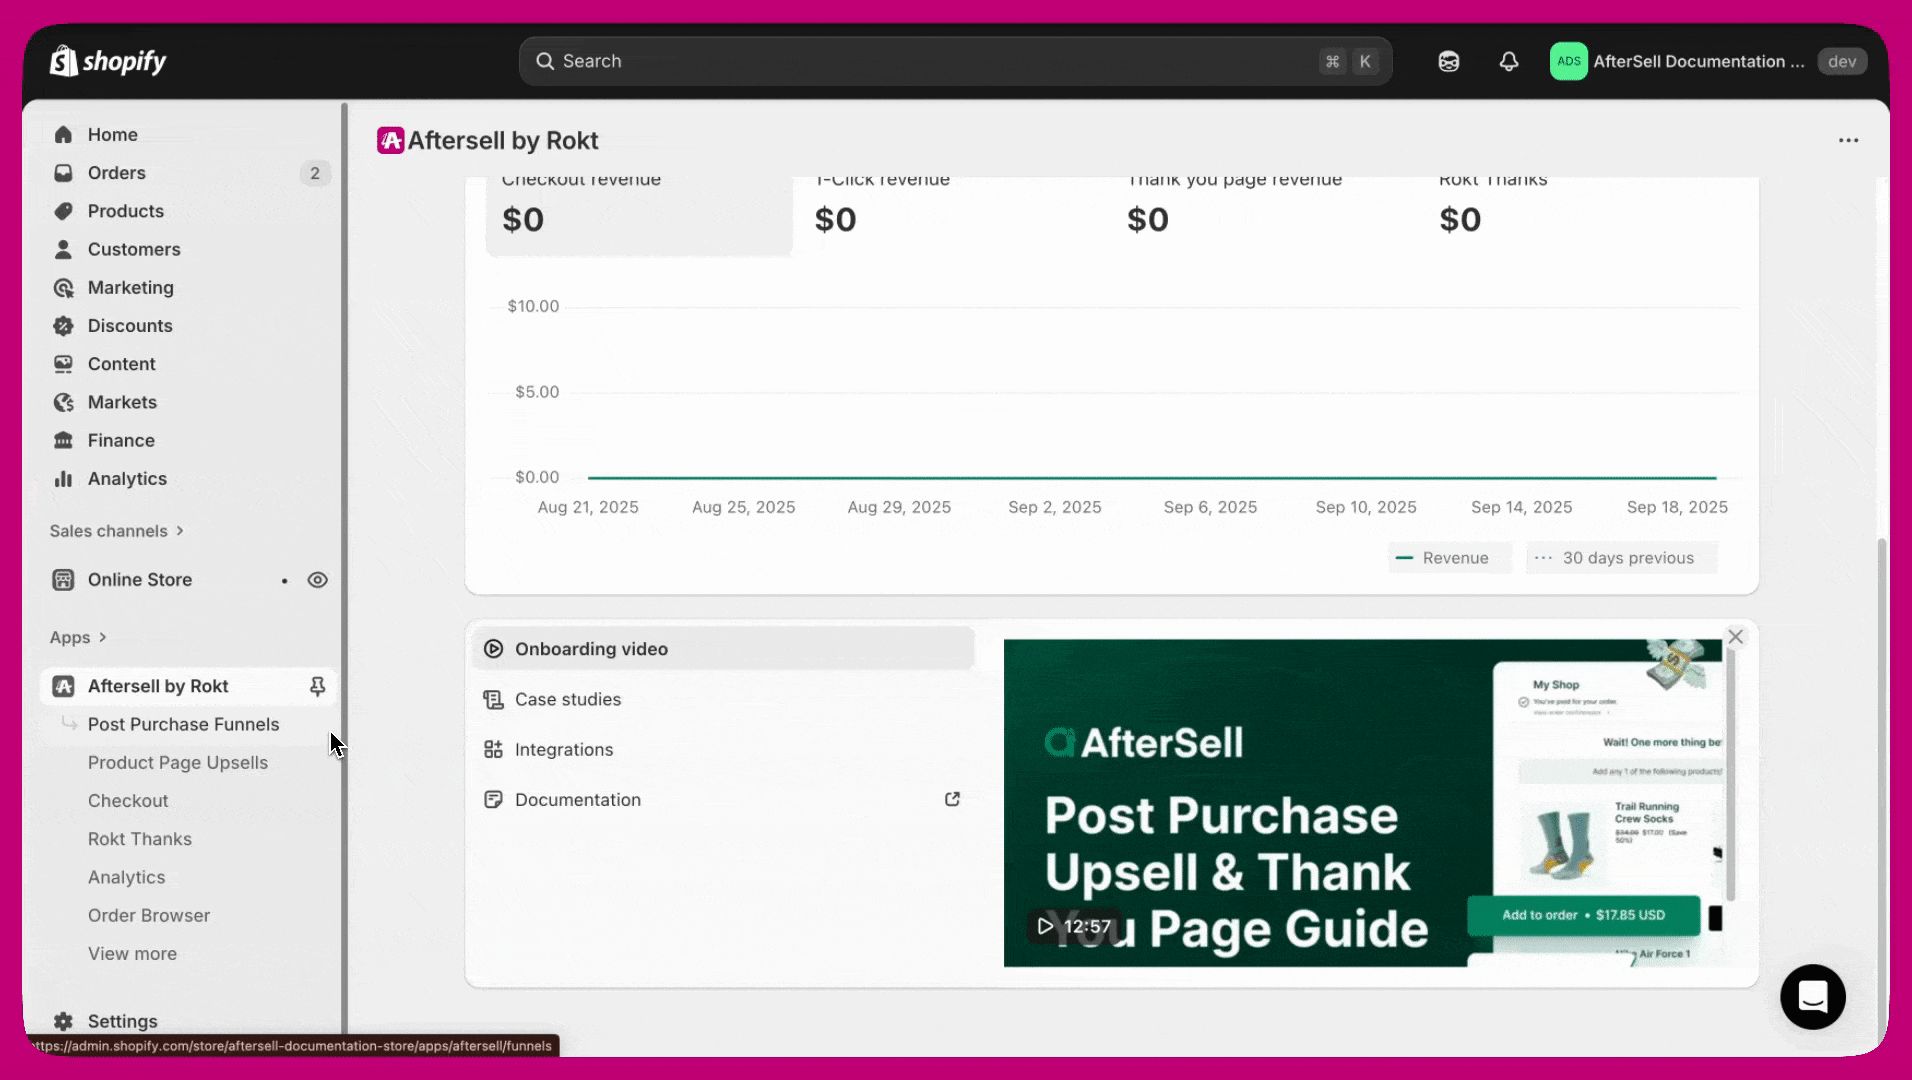The image size is (1912, 1080).
Task: Open the Documentation item
Action: pos(723,800)
